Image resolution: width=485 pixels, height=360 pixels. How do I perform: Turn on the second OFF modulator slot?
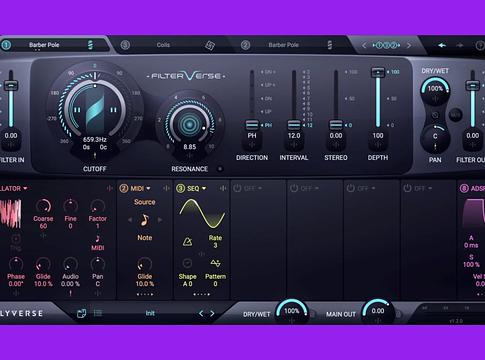[294, 188]
